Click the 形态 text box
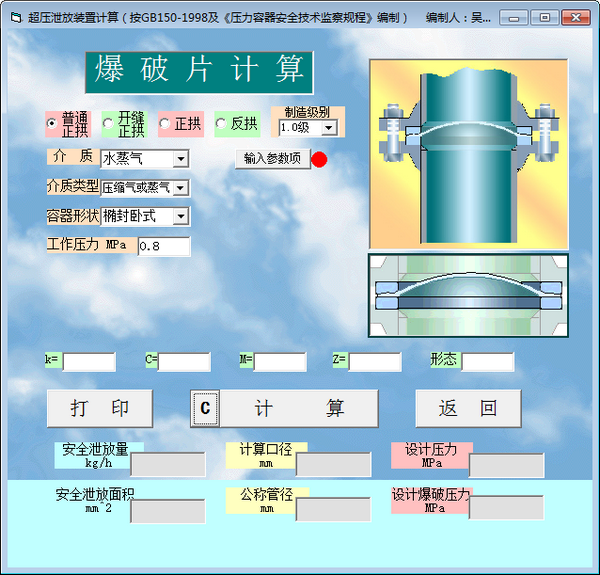This screenshot has width=600, height=575. coord(487,361)
